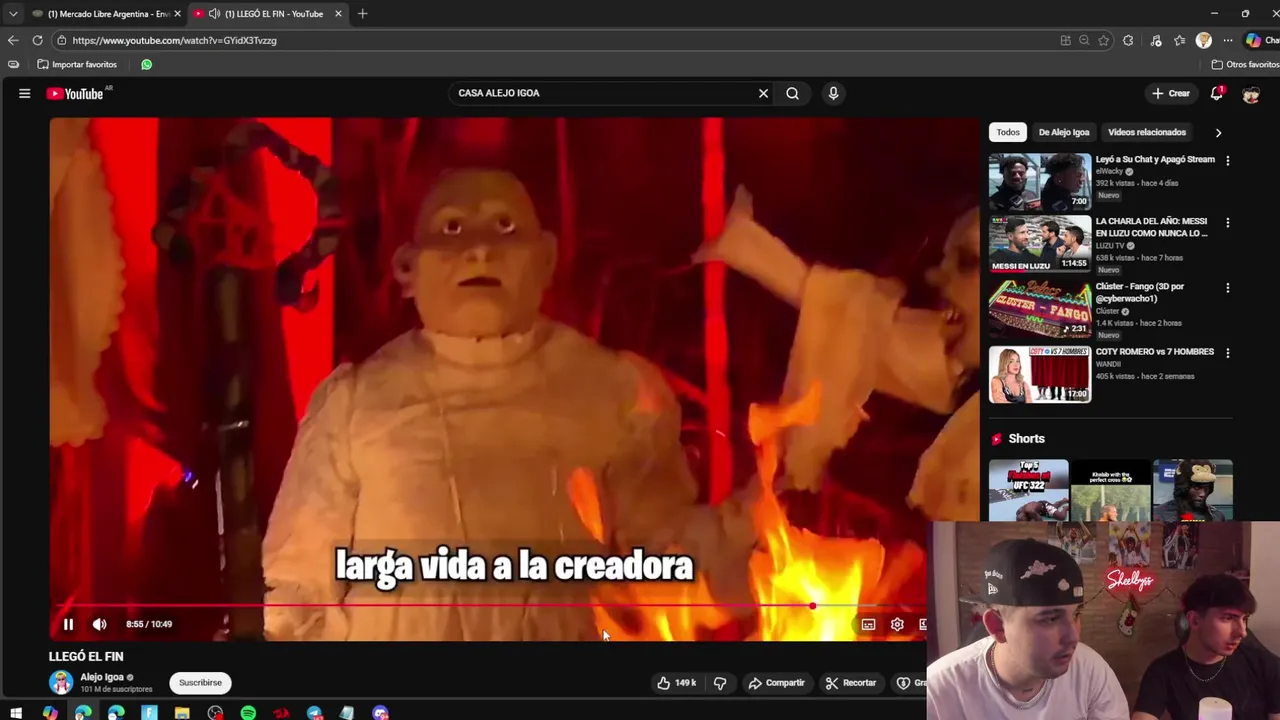Click Crear button
This screenshot has width=1280, height=720.
1171,93
